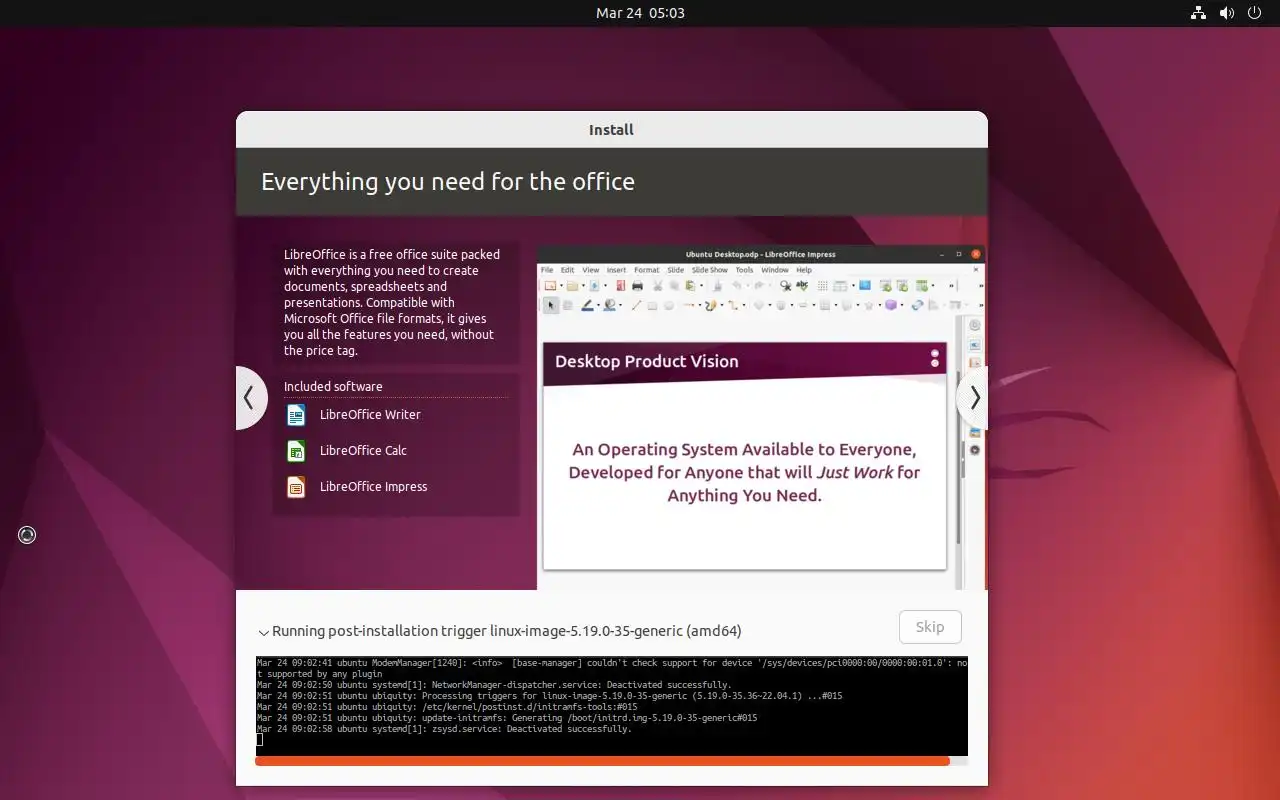Open Insert menu in the Impress screenshot
This screenshot has width=1280, height=800.
point(616,270)
